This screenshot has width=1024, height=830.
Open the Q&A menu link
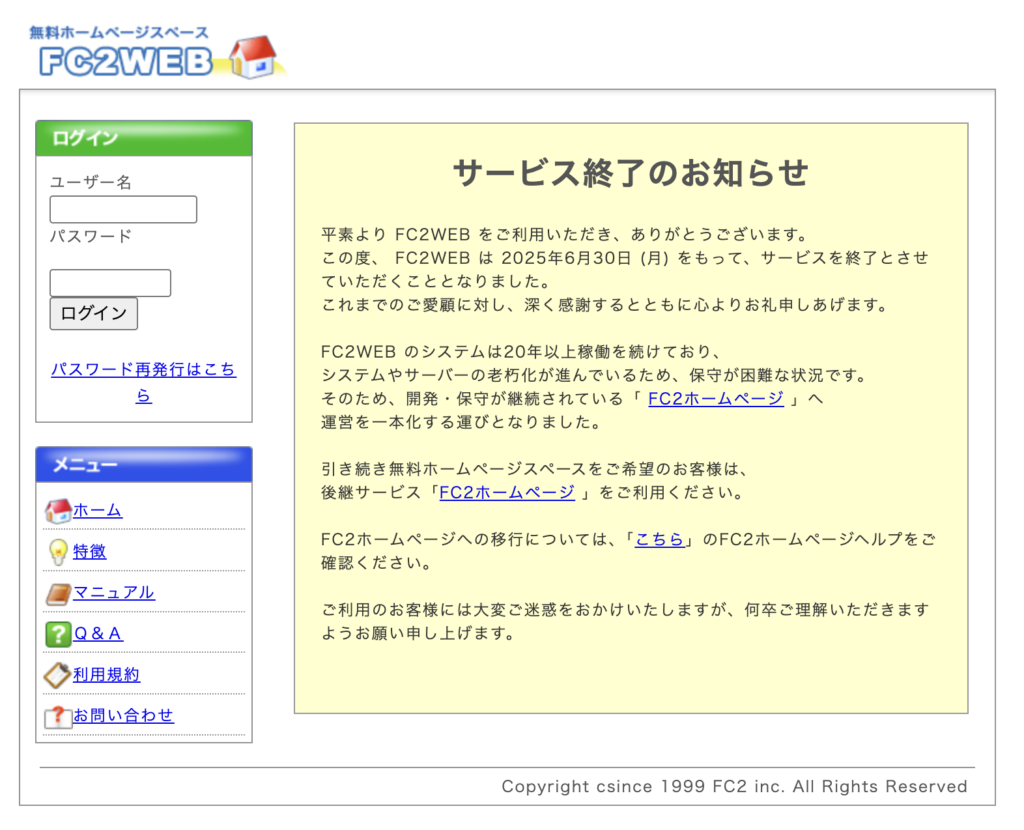coord(98,634)
